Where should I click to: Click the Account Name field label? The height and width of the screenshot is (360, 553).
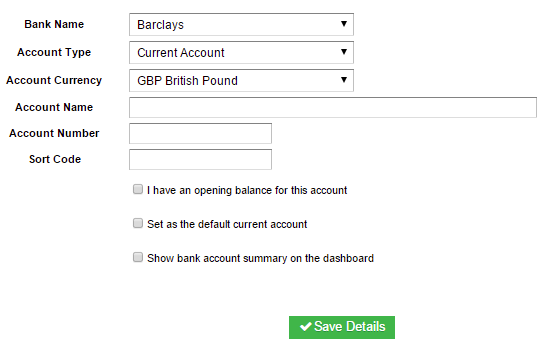tap(54, 107)
